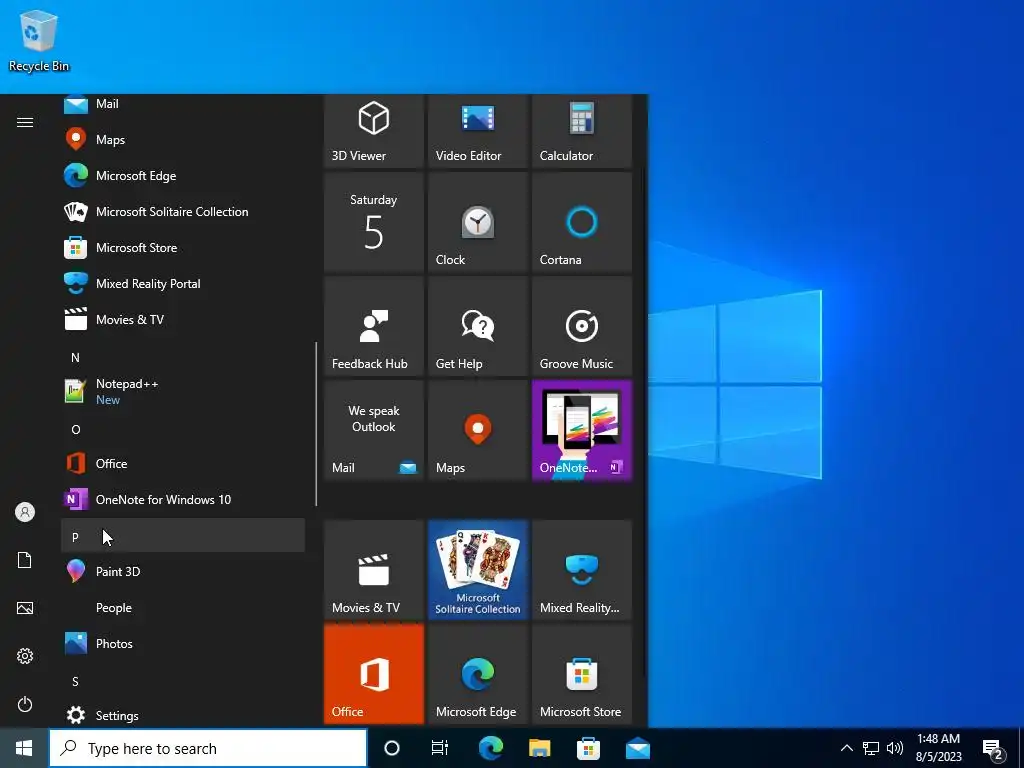Open the Clock tile

[477, 222]
